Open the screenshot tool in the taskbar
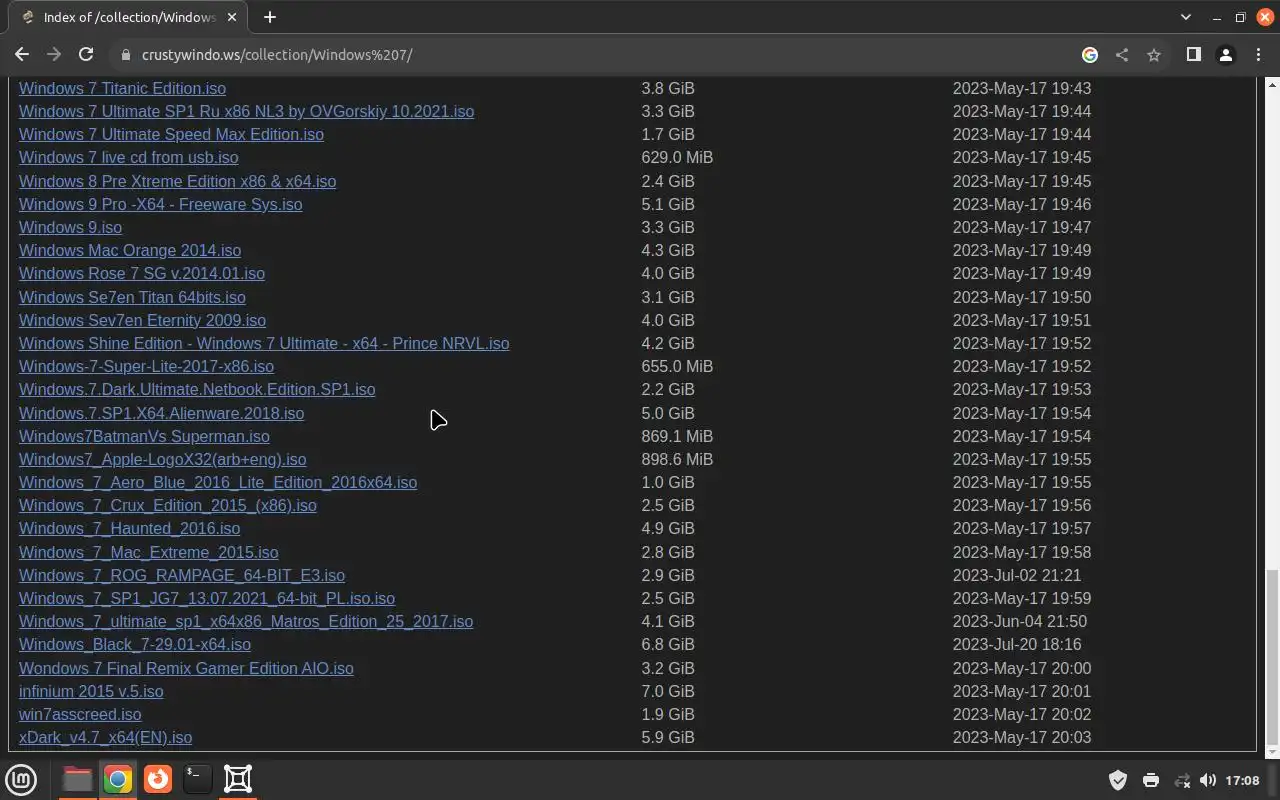1280x800 pixels. click(x=238, y=779)
